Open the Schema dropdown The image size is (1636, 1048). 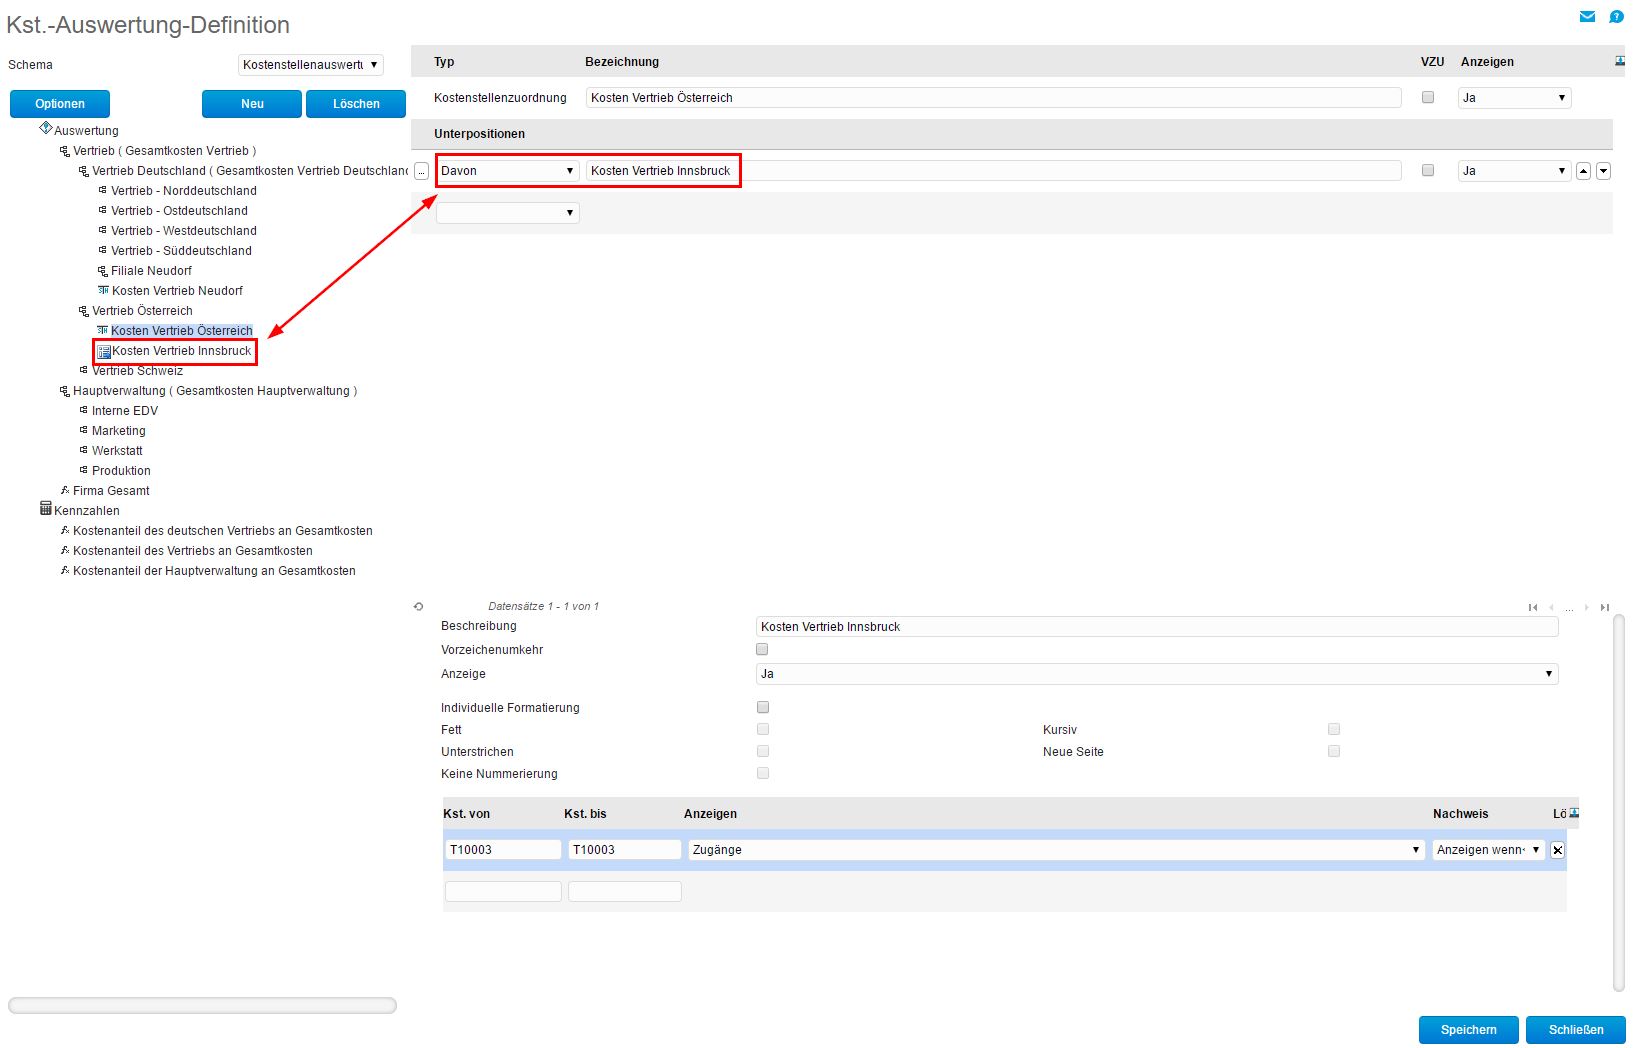point(311,65)
